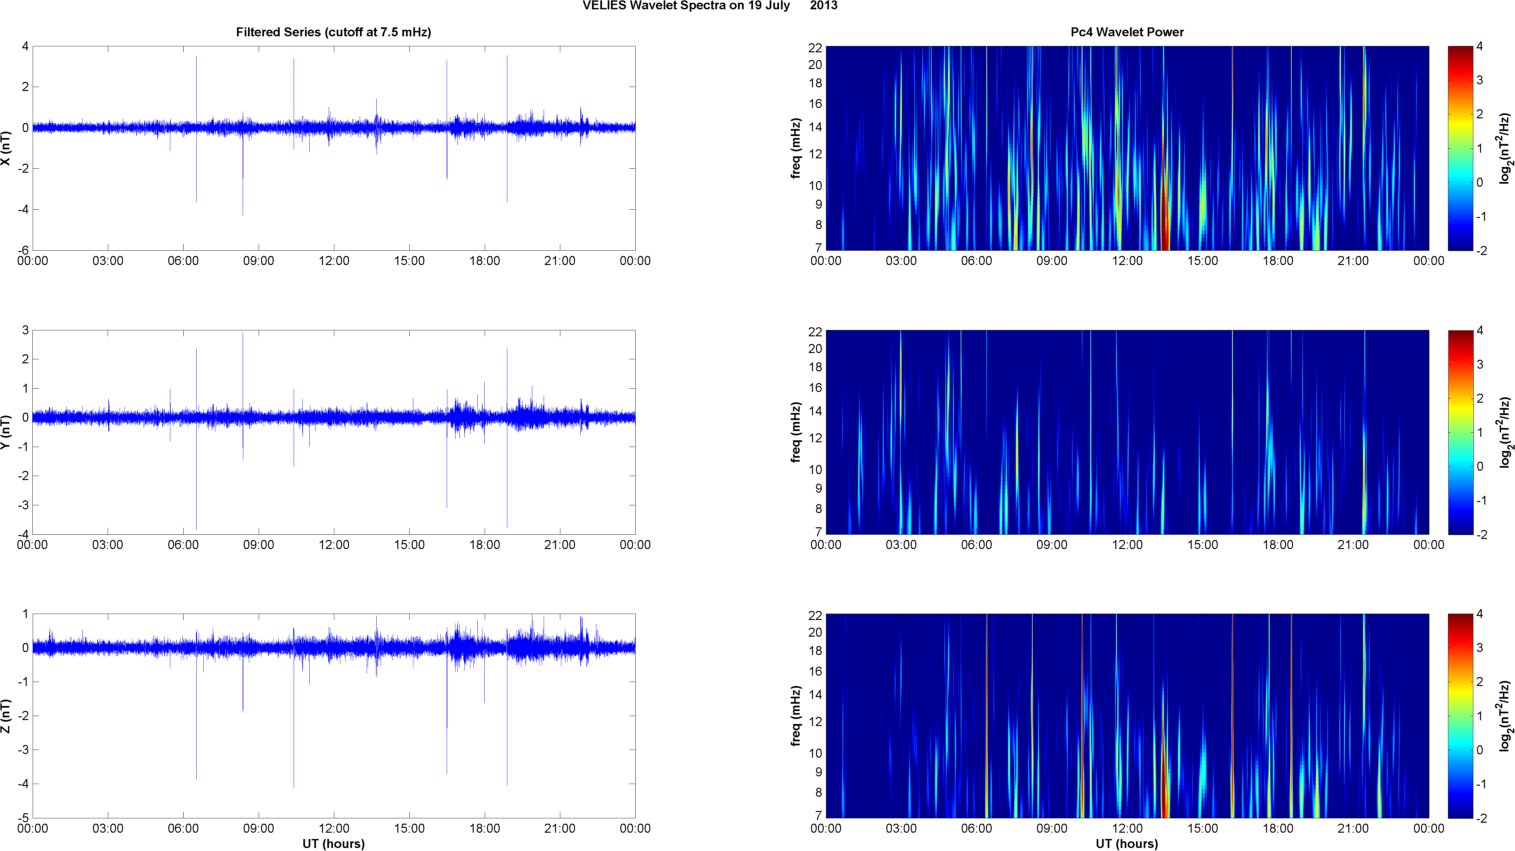
Task: Click the middle spectrogram's freq (mHz) label
Action: coord(796,432)
